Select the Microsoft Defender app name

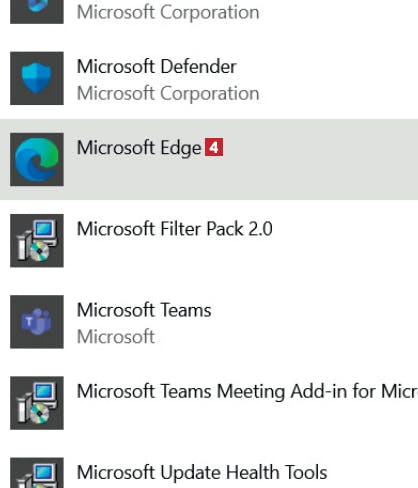click(157, 66)
